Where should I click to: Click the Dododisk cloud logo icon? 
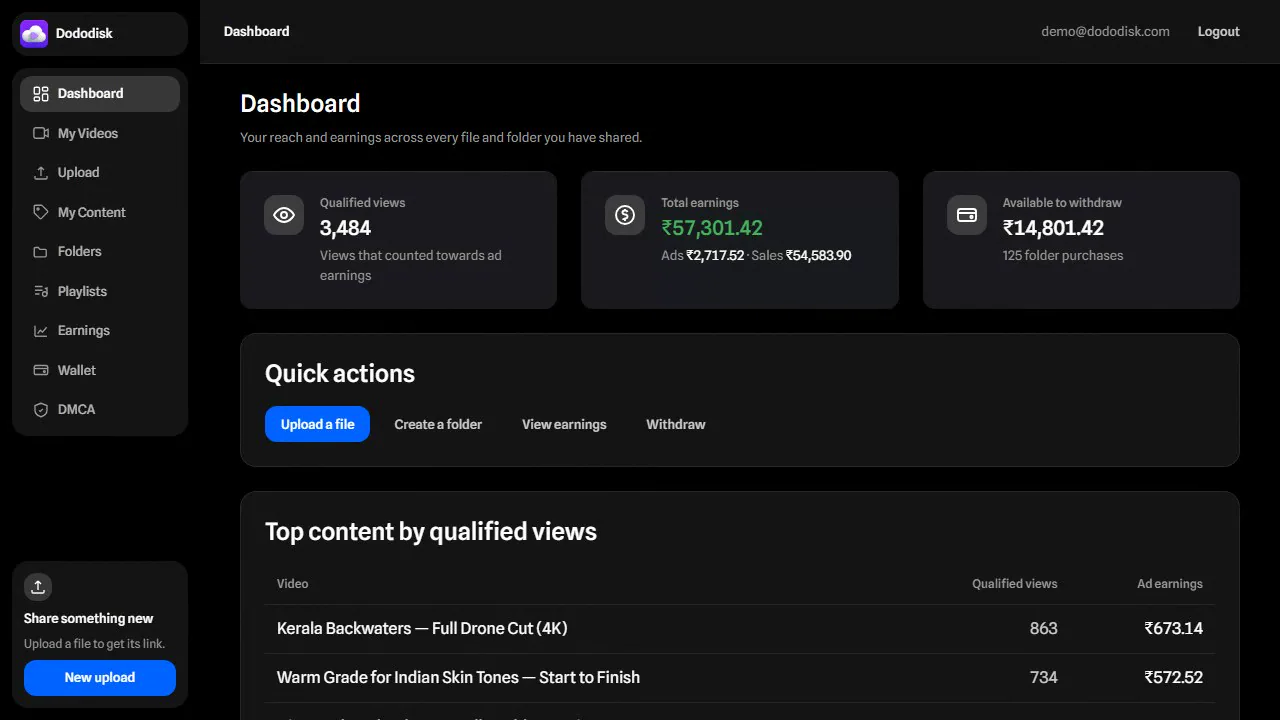[34, 33]
